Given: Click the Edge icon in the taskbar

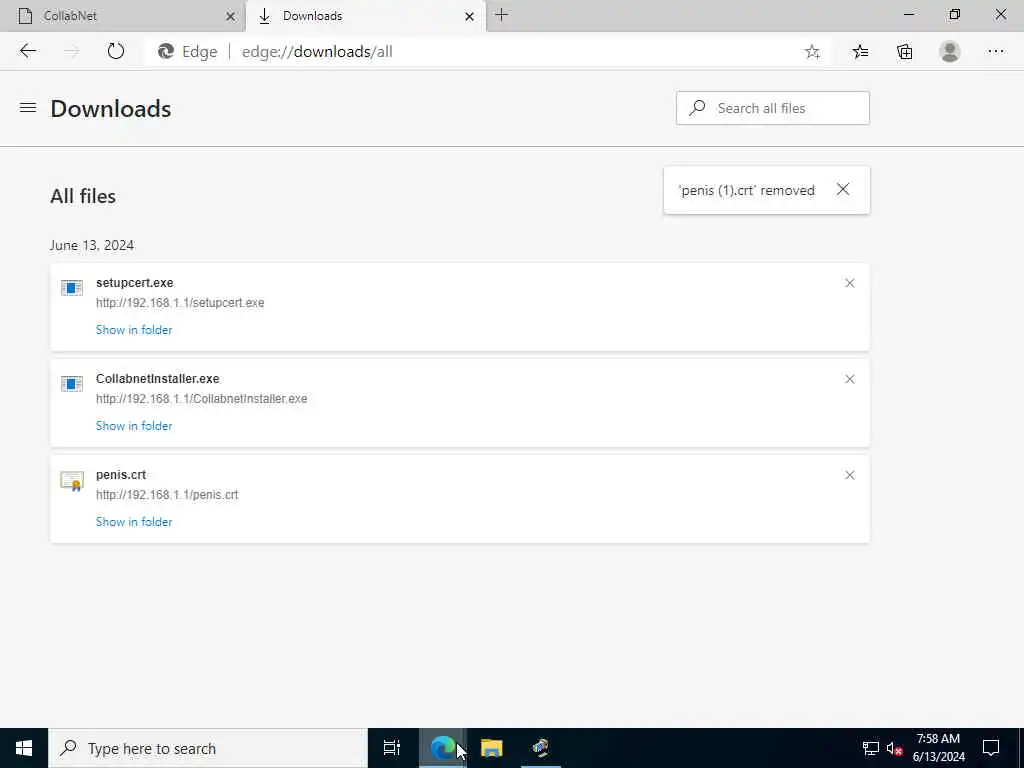Looking at the screenshot, I should click(442, 748).
